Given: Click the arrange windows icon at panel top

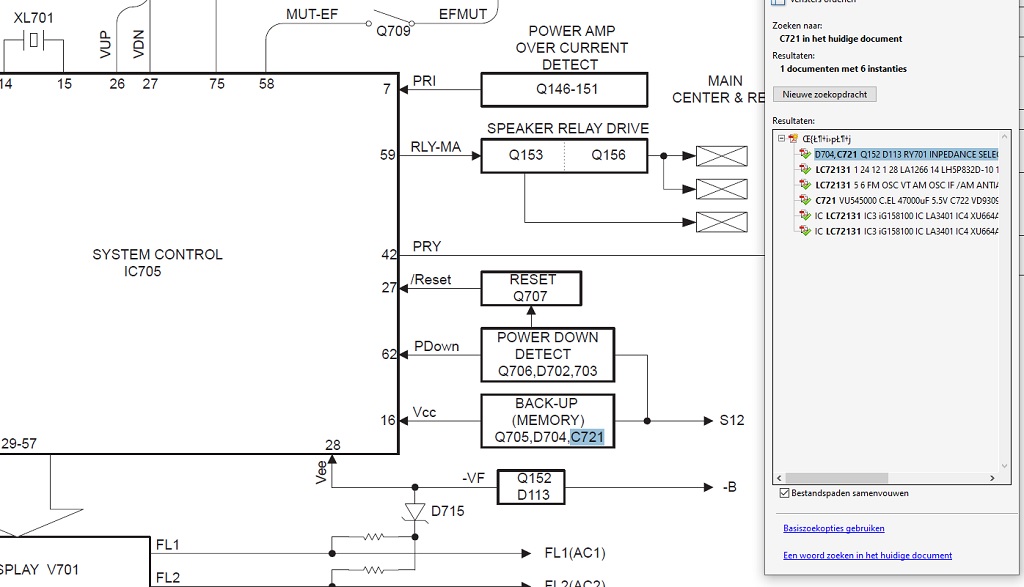Looking at the screenshot, I should [x=778, y=2].
